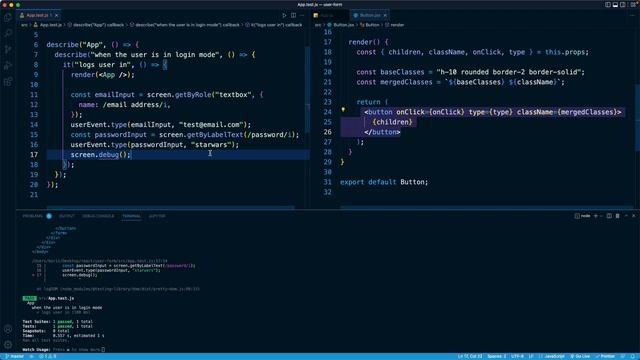Viewport: 640px width, 360px height.
Task: Click the lightbulb code action on line 24
Action: [343, 109]
